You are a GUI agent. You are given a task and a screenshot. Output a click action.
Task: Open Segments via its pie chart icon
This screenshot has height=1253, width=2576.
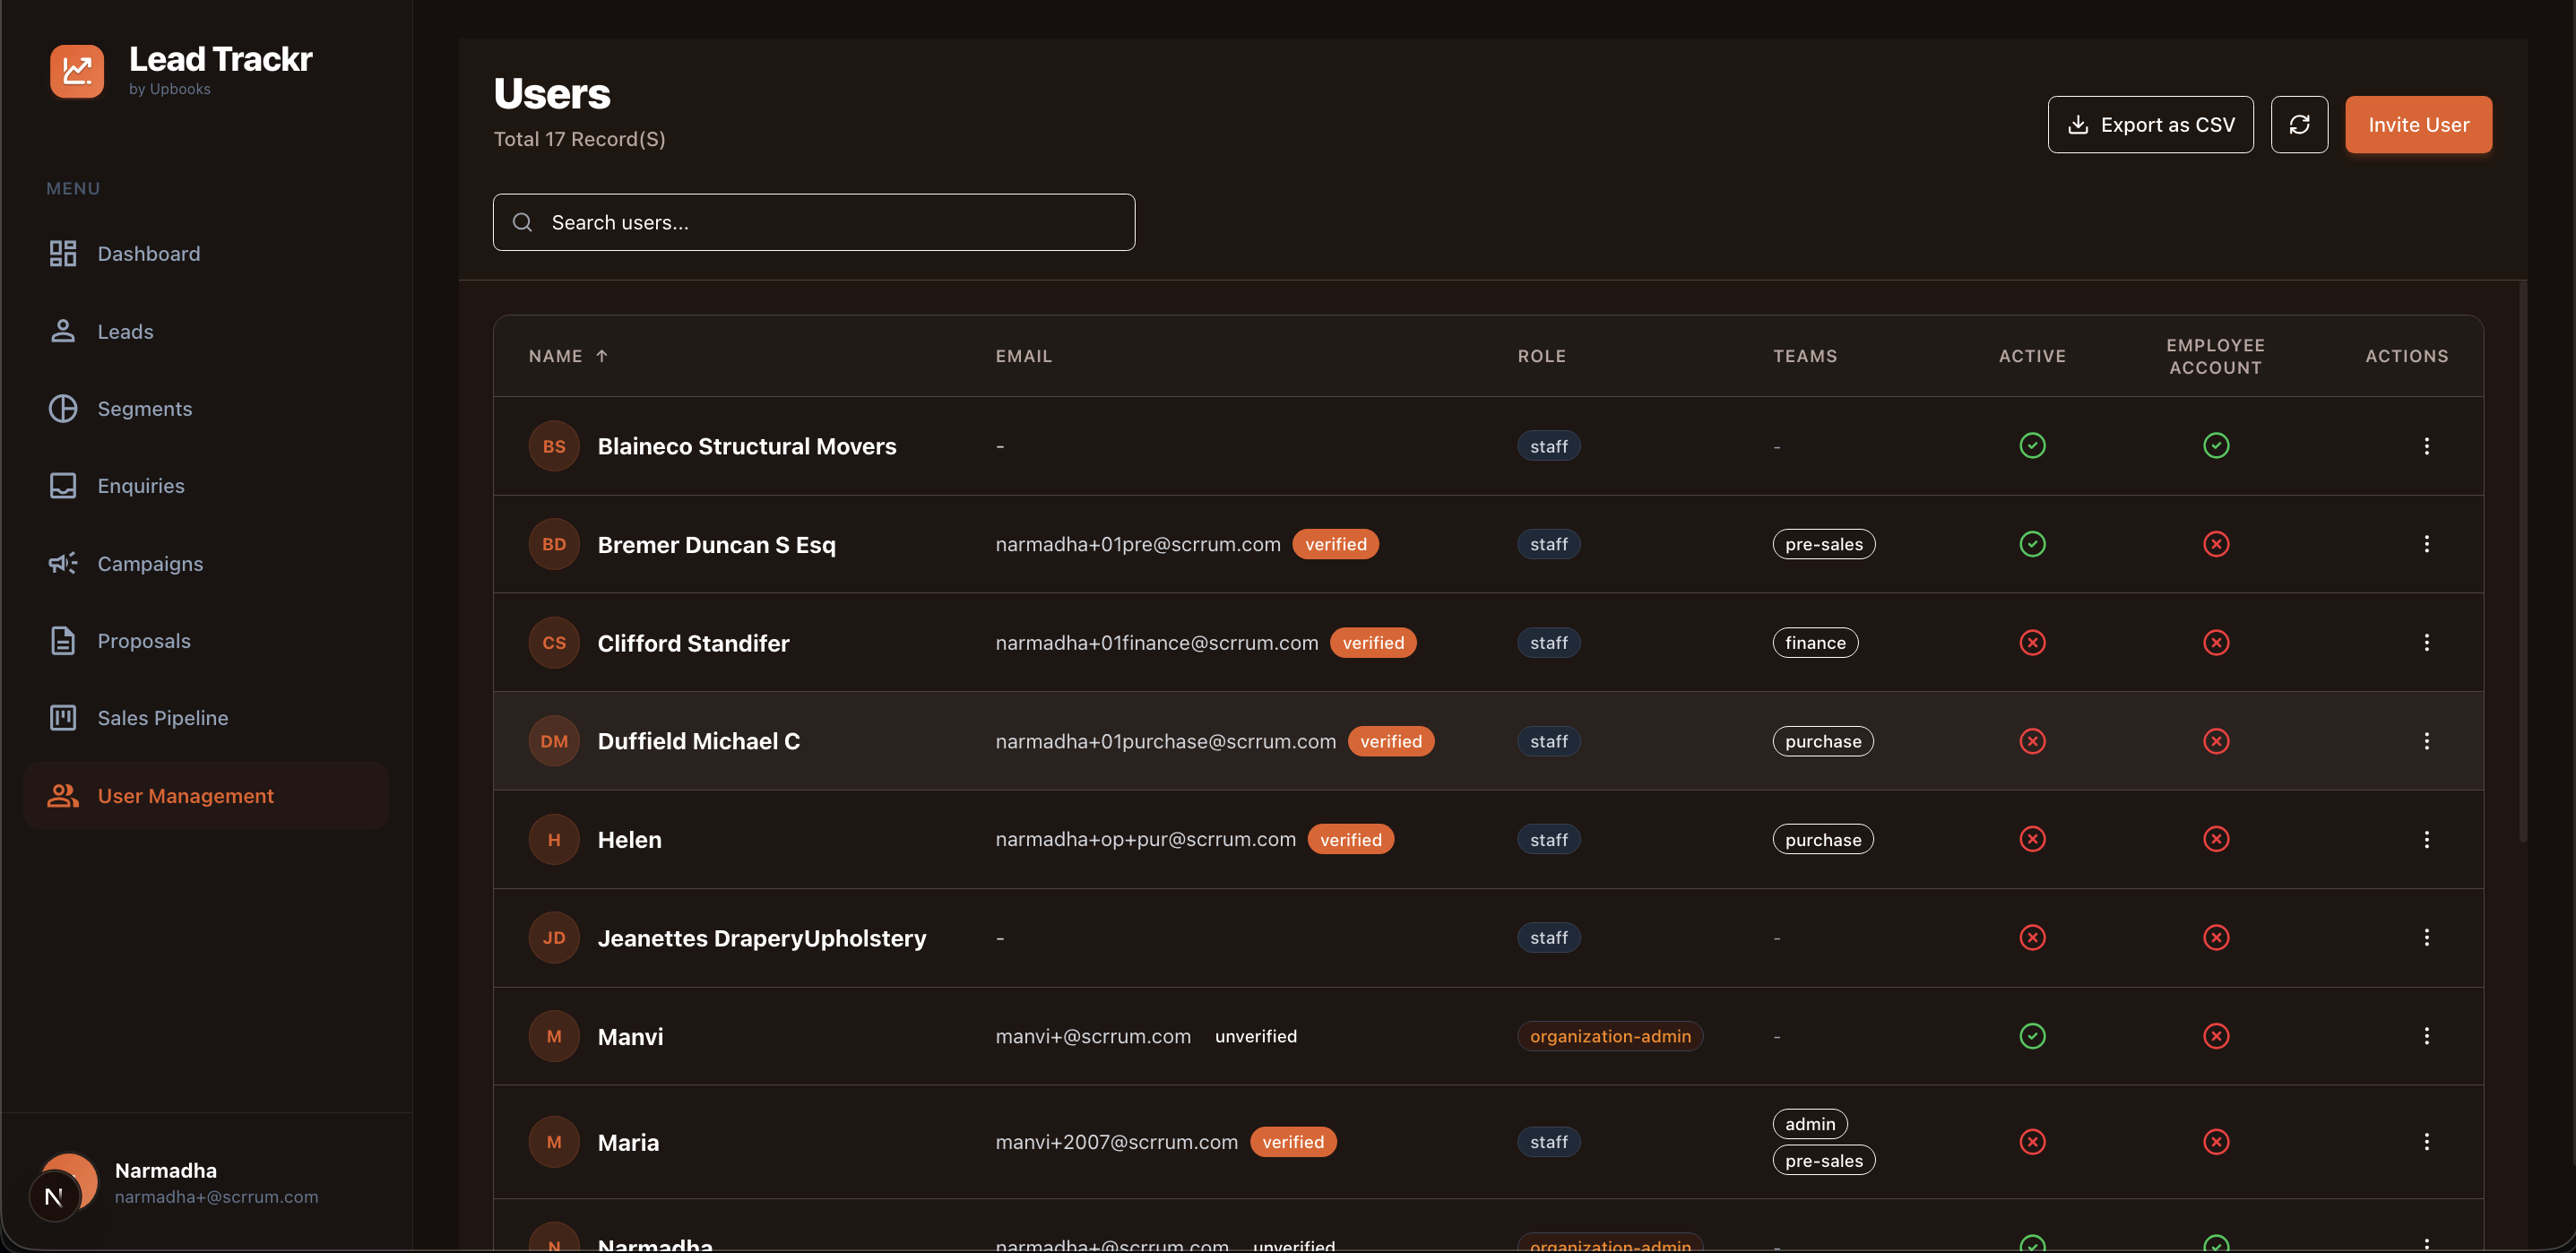click(63, 408)
